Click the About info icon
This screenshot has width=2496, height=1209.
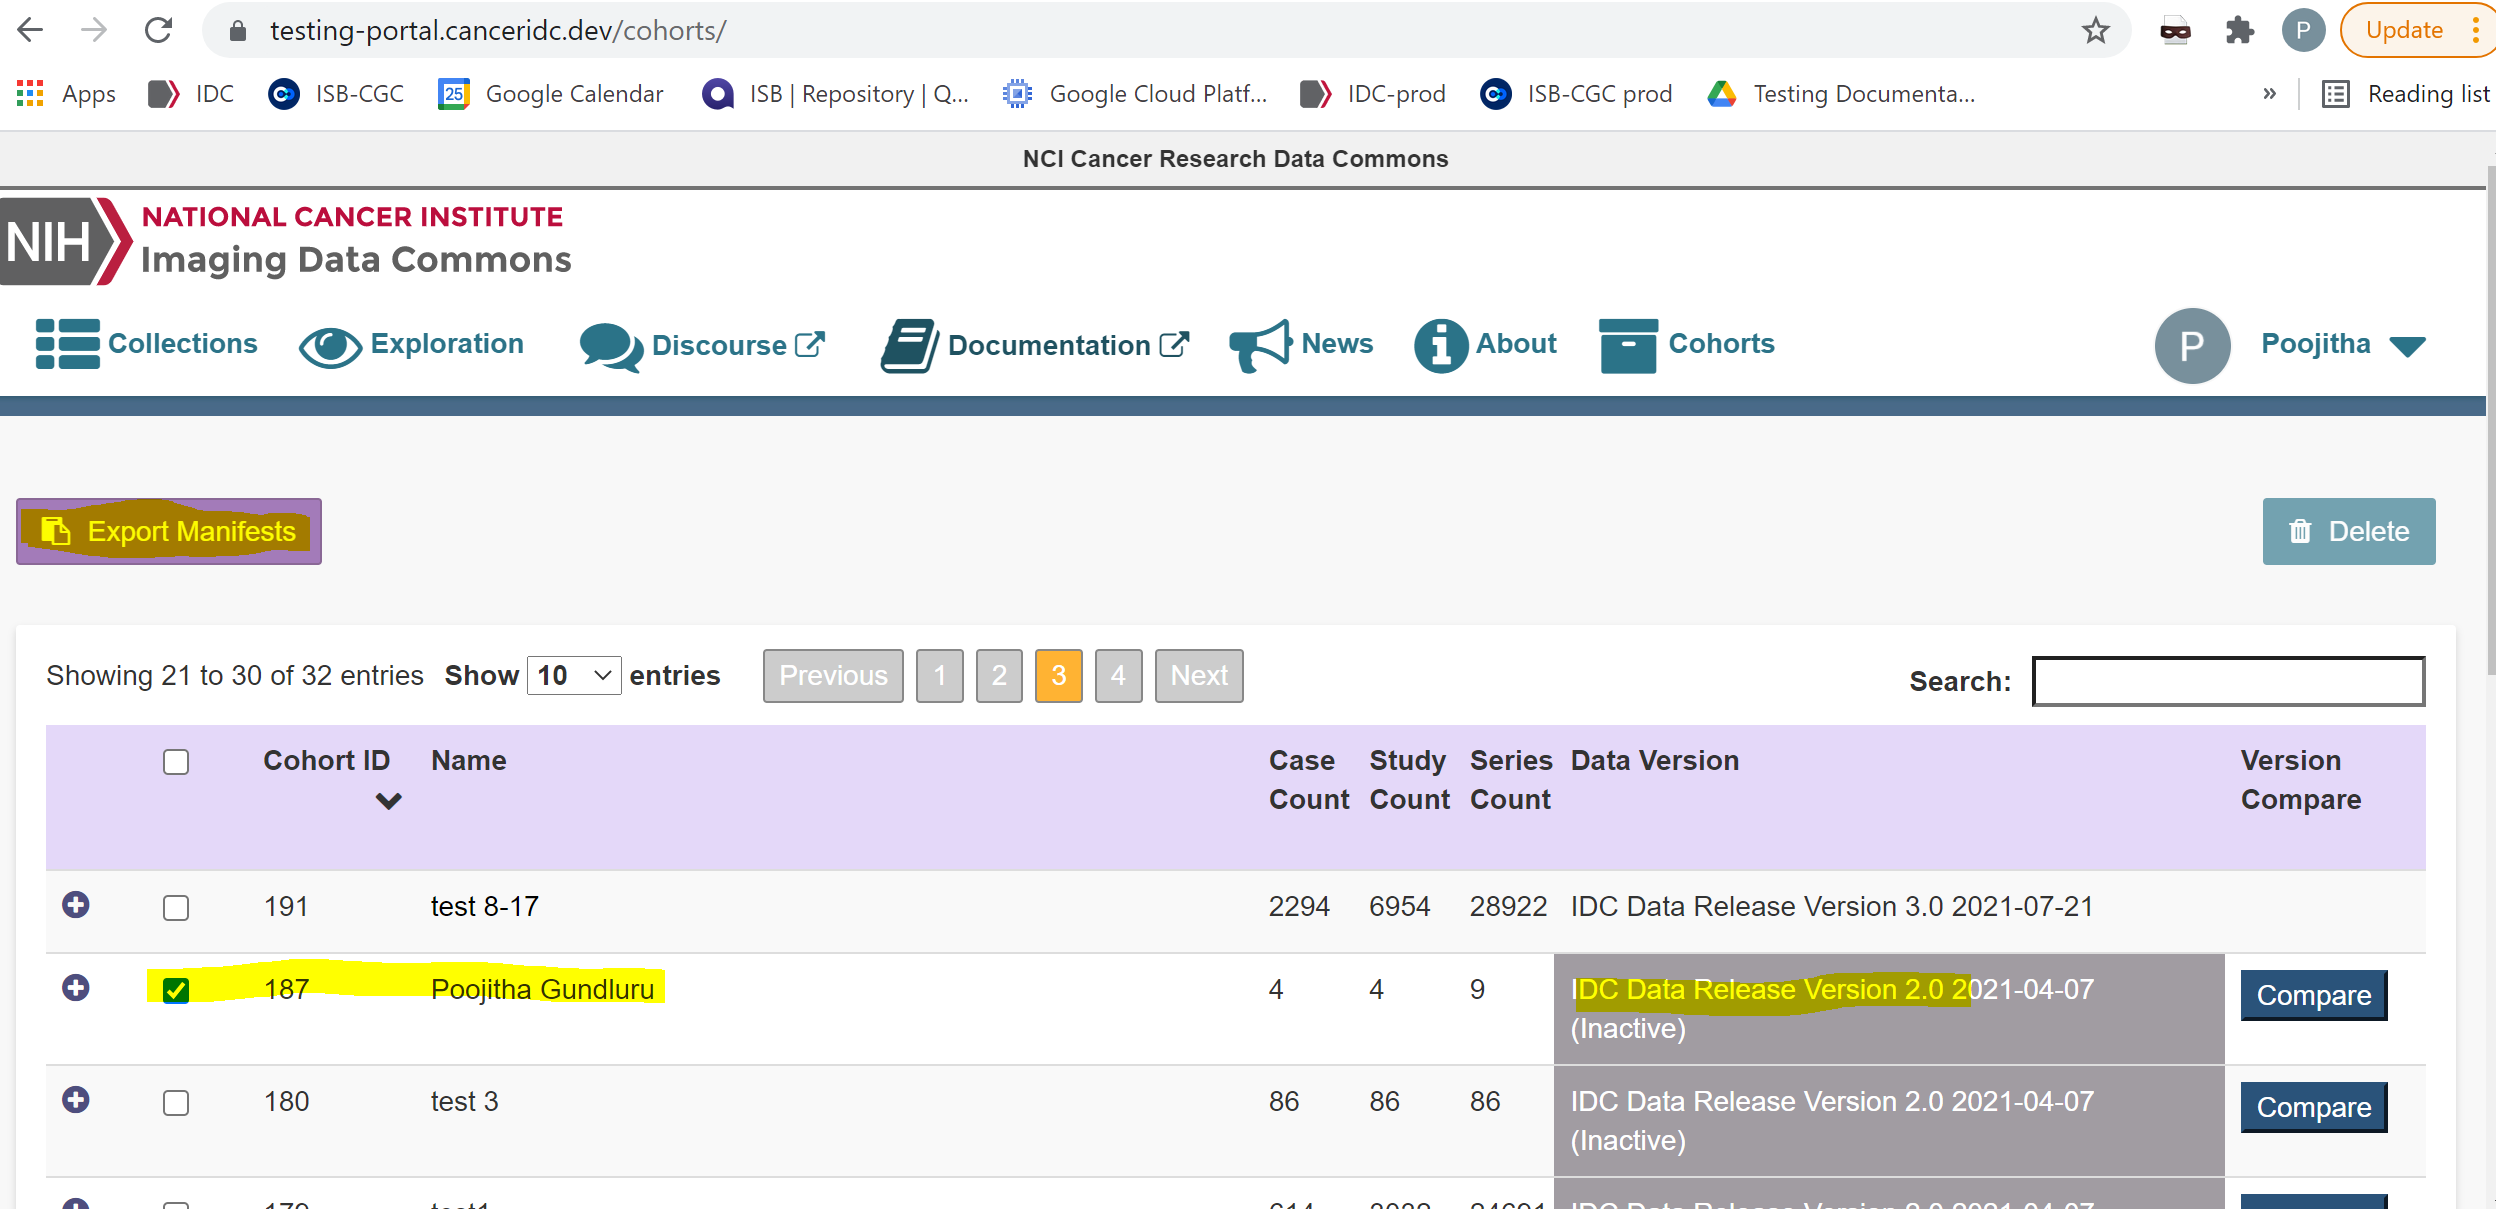click(x=1440, y=345)
